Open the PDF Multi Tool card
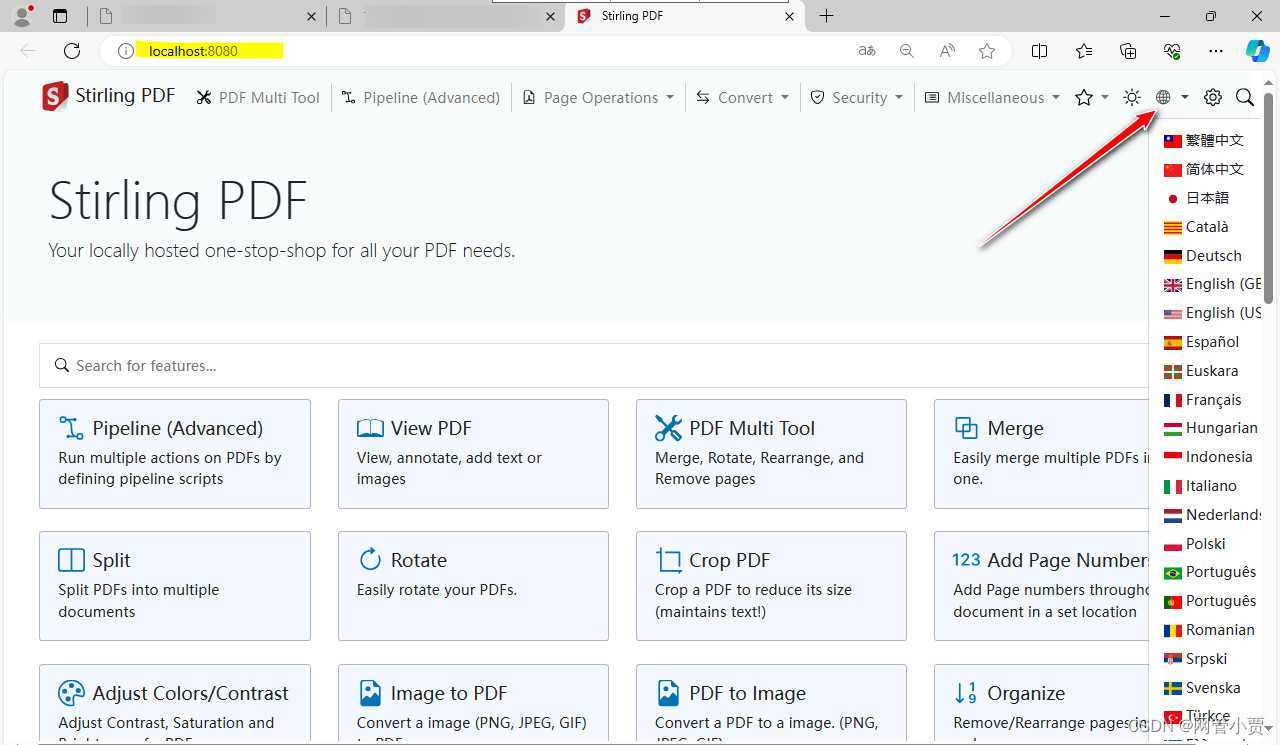Viewport: 1280px width, 745px height. [x=771, y=454]
